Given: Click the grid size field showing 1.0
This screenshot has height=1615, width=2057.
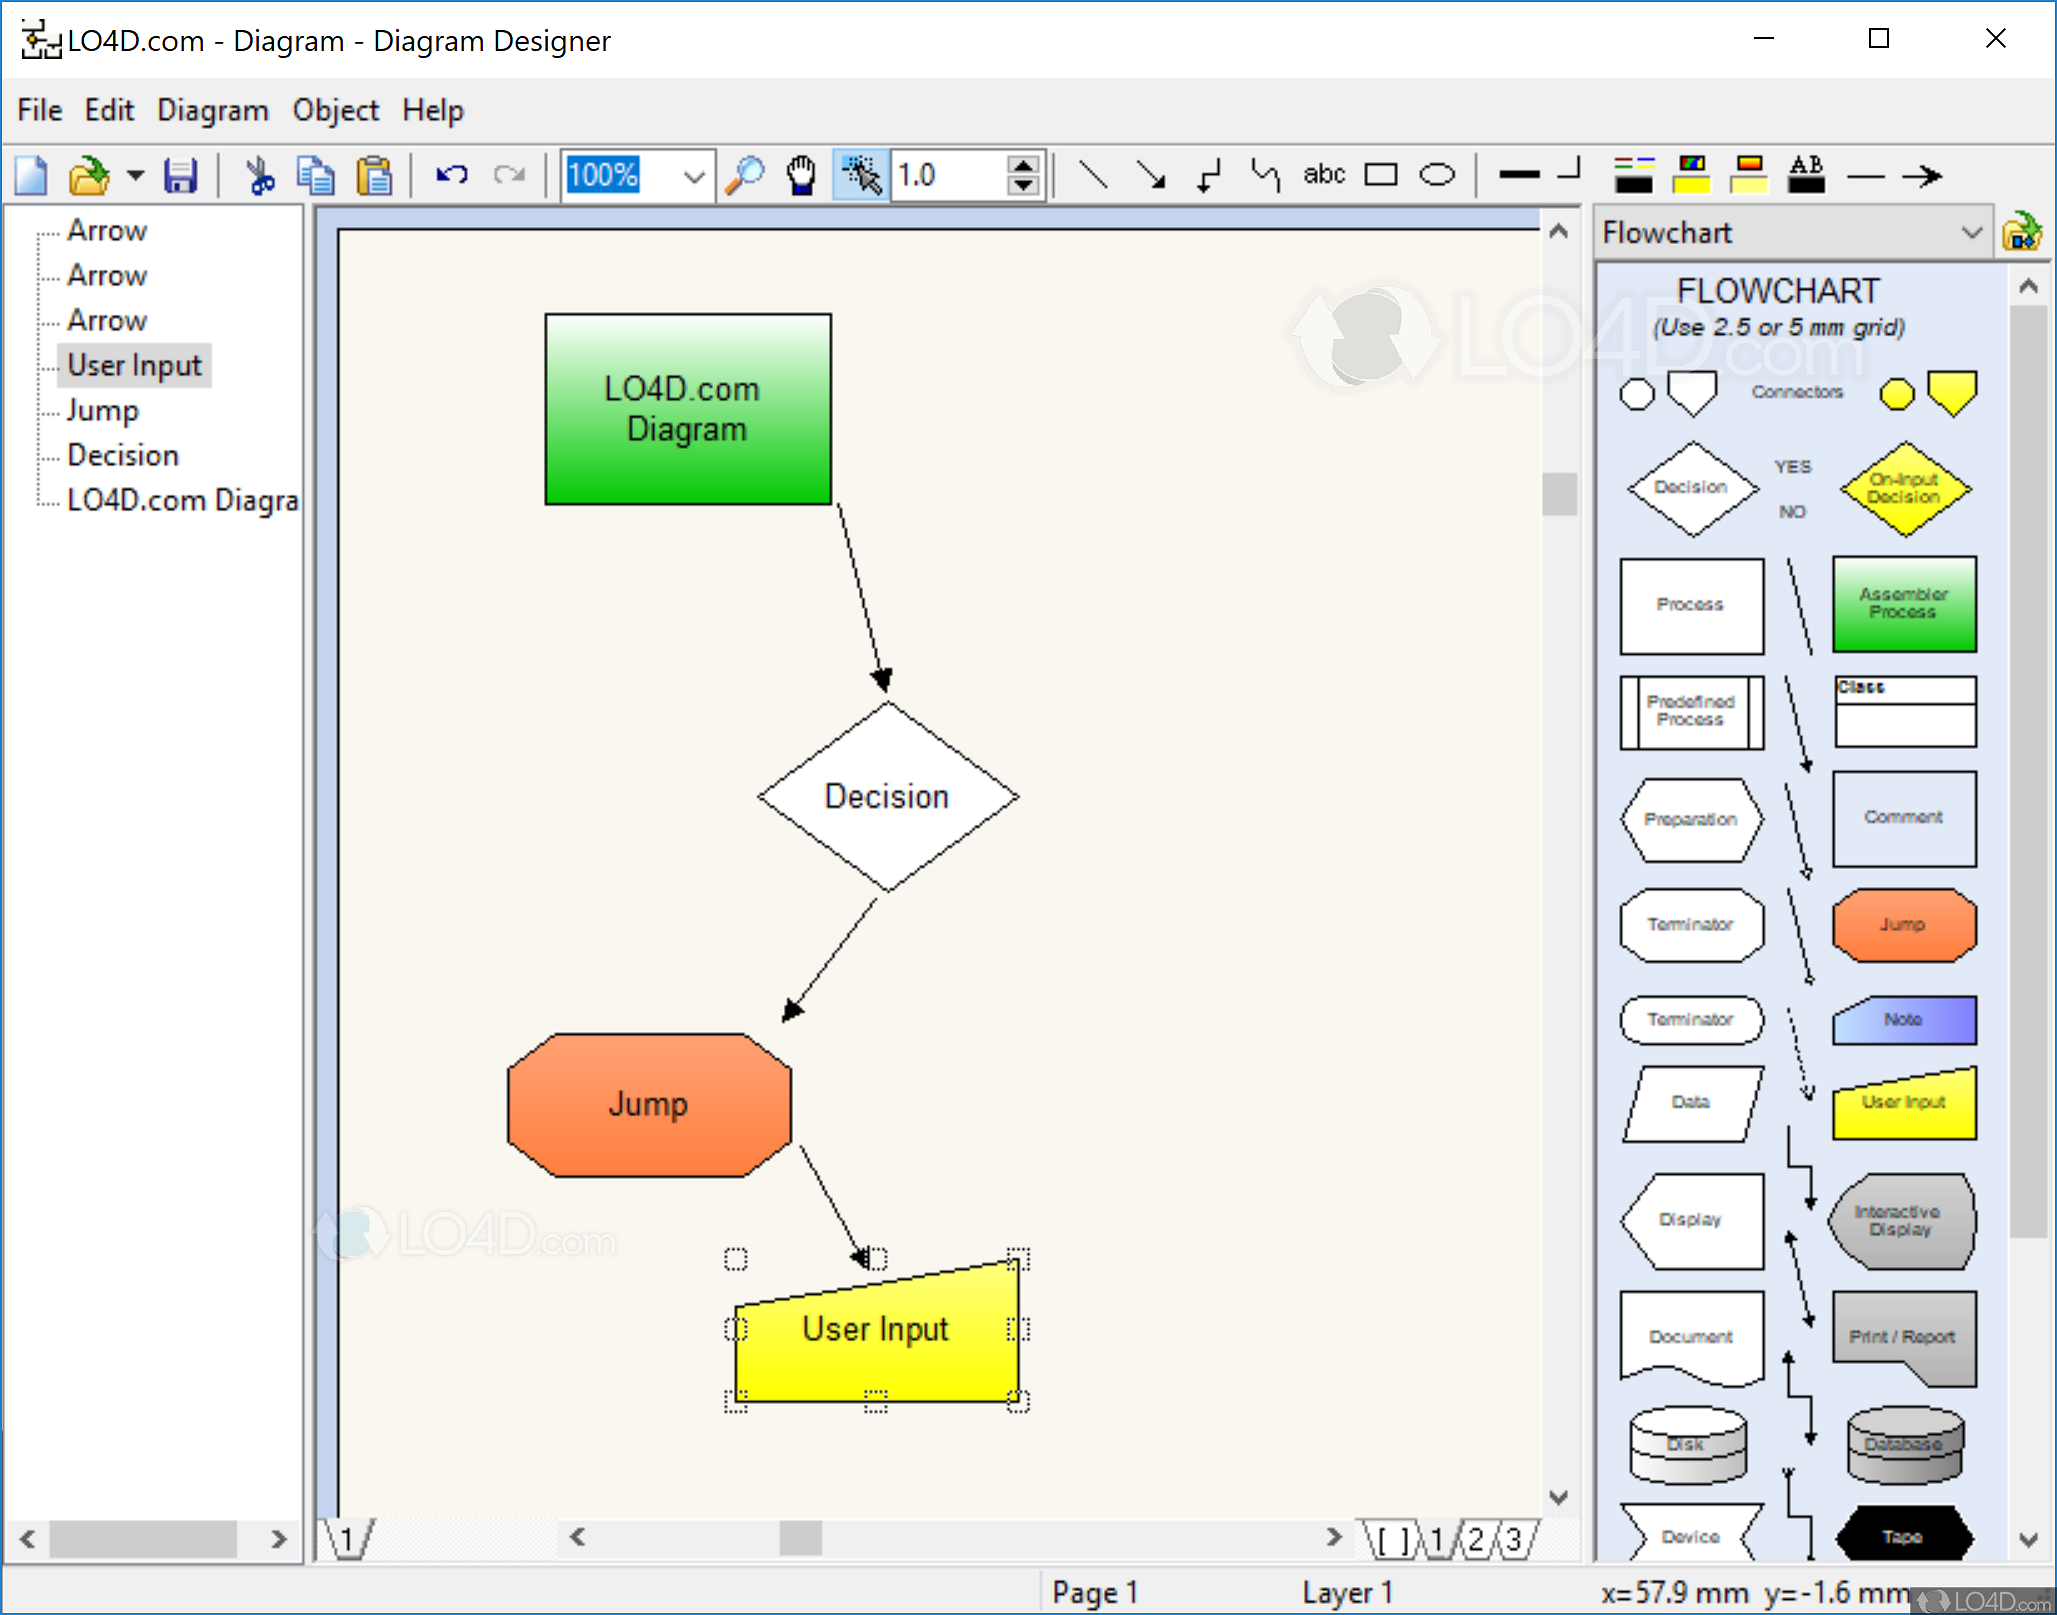Looking at the screenshot, I should point(950,176).
